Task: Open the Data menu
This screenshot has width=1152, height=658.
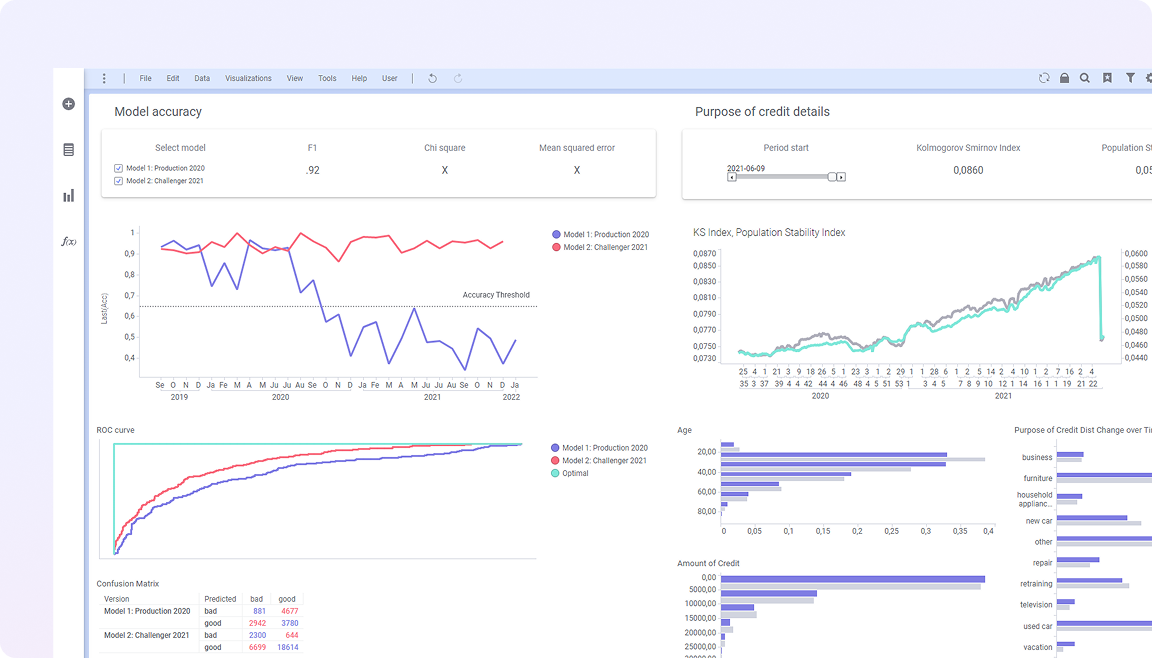Action: [202, 78]
